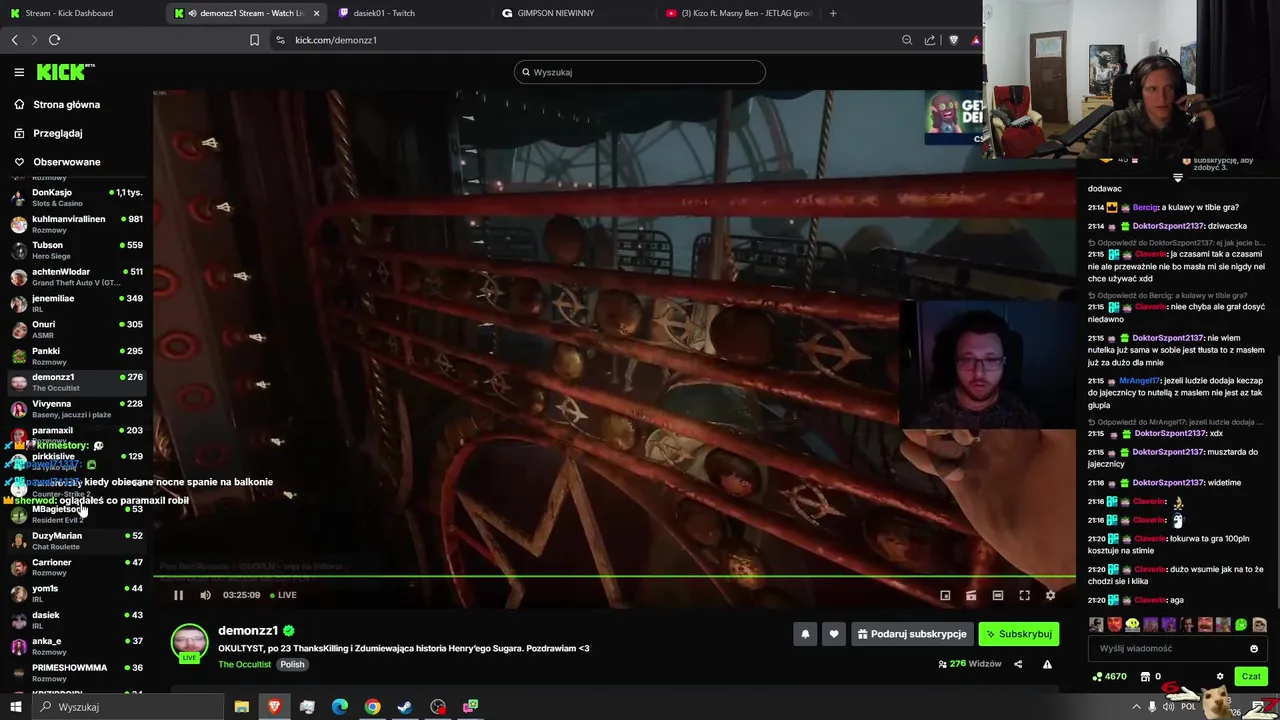Image resolution: width=1280 pixels, height=720 pixels.
Task: Open DonKasjo channel in sidebar
Action: tap(76, 197)
